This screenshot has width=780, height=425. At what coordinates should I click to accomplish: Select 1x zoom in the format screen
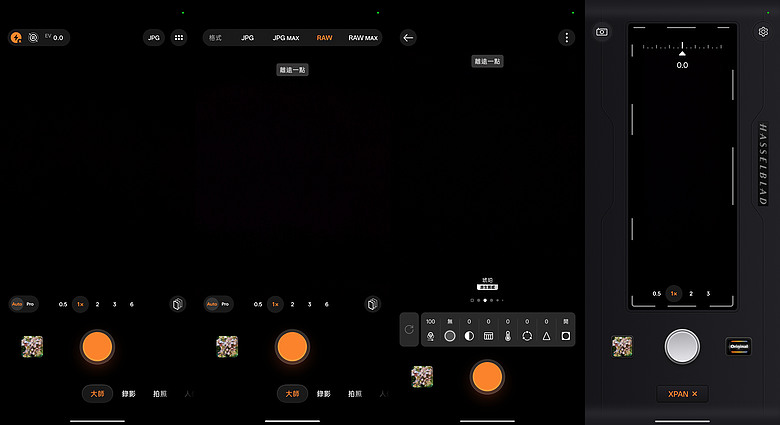pyautogui.click(x=275, y=304)
